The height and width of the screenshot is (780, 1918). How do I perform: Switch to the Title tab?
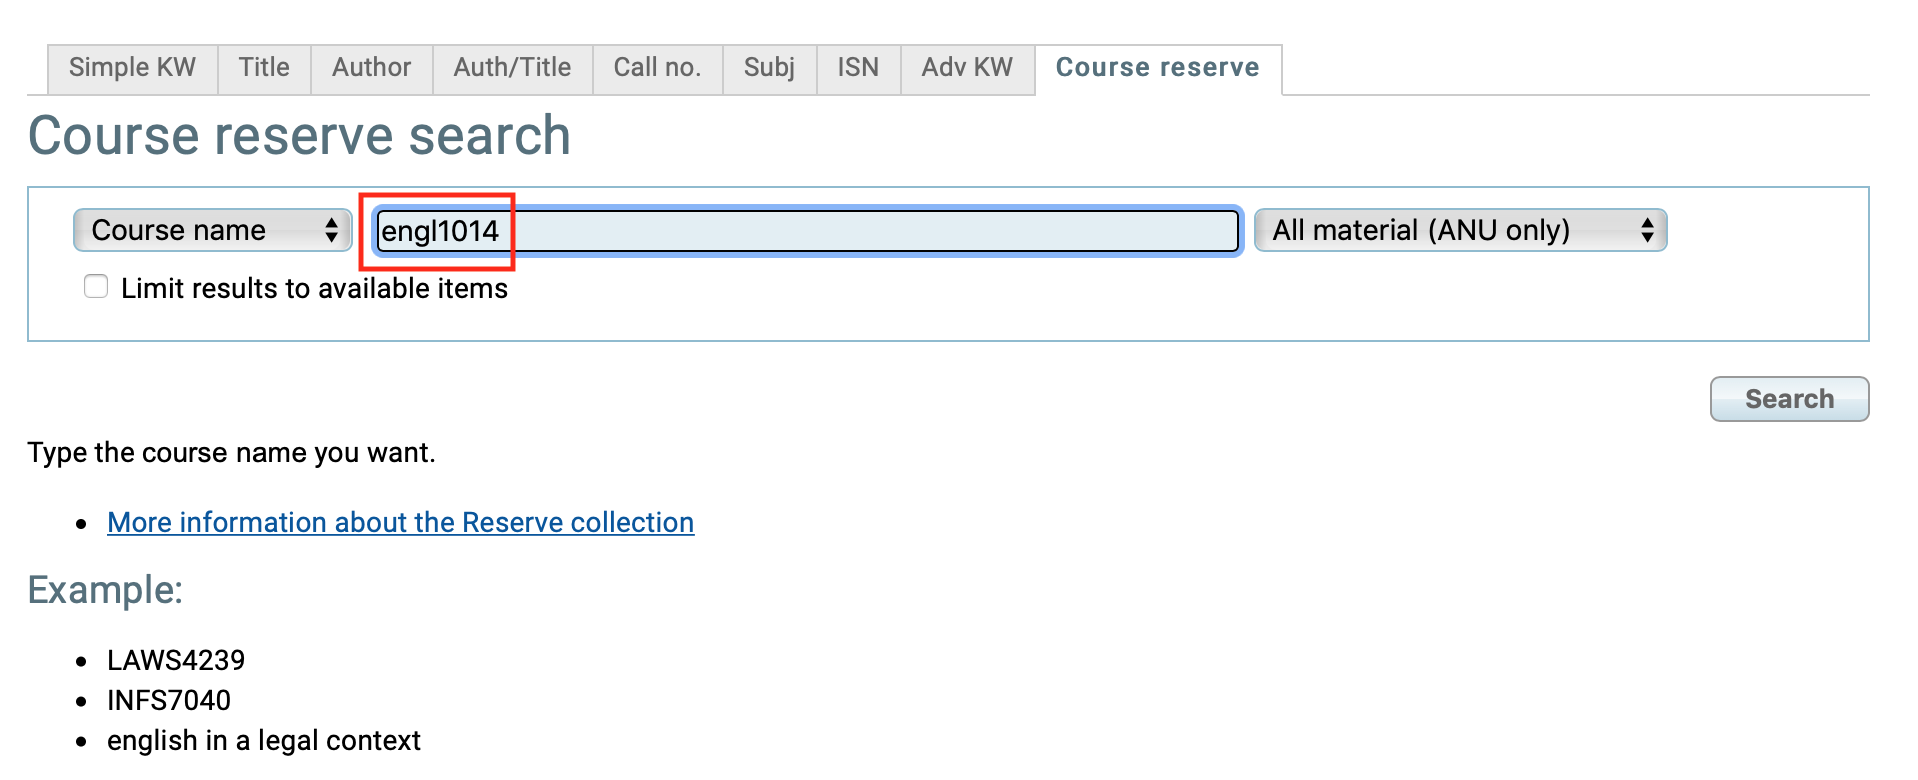[264, 68]
